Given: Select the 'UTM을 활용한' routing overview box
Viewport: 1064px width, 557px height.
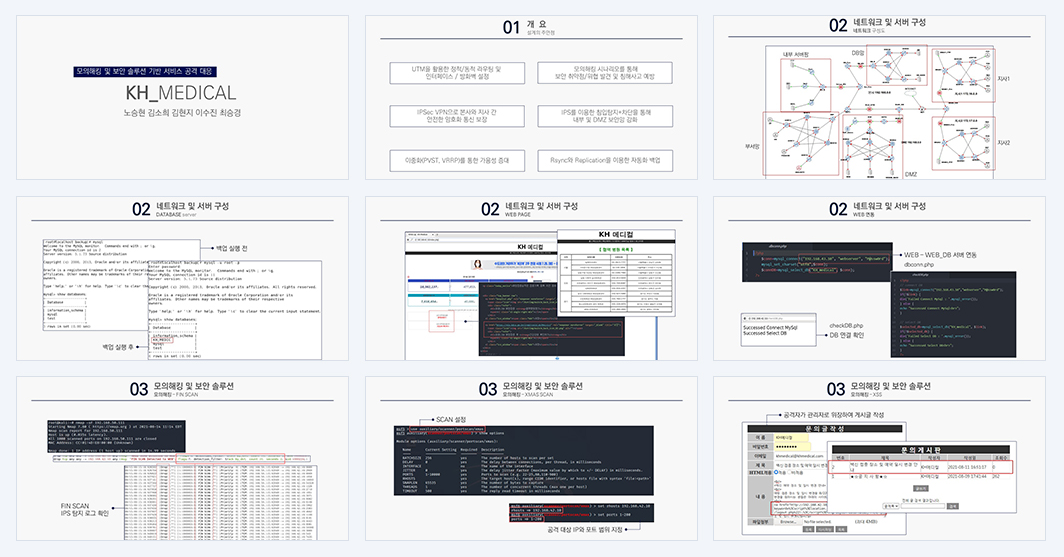Looking at the screenshot, I should tap(457, 73).
